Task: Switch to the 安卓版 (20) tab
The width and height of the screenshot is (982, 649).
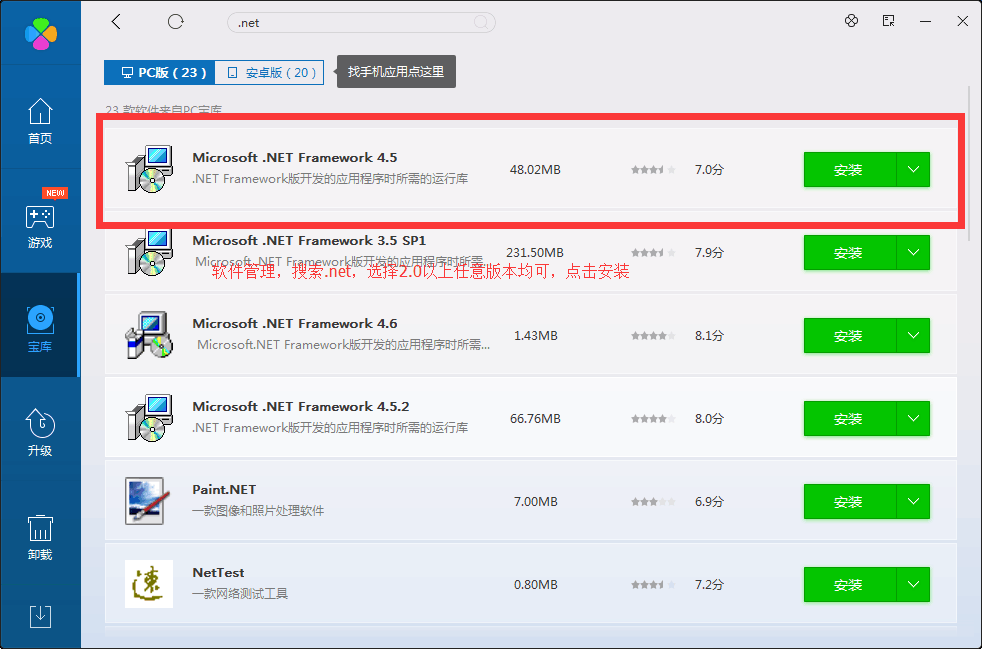Action: (x=270, y=72)
